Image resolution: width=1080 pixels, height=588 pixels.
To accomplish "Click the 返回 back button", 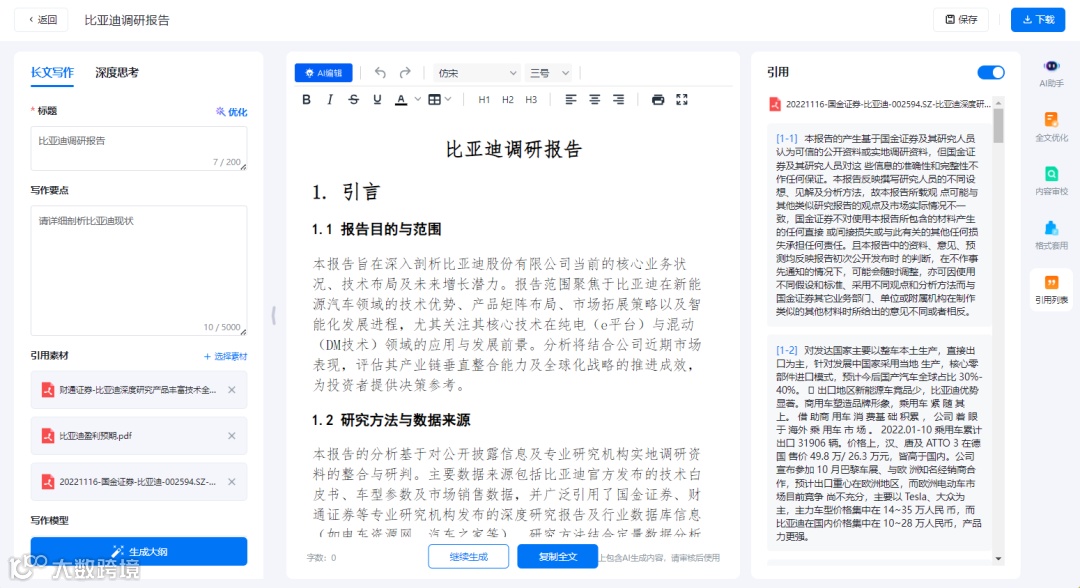I will (x=42, y=20).
